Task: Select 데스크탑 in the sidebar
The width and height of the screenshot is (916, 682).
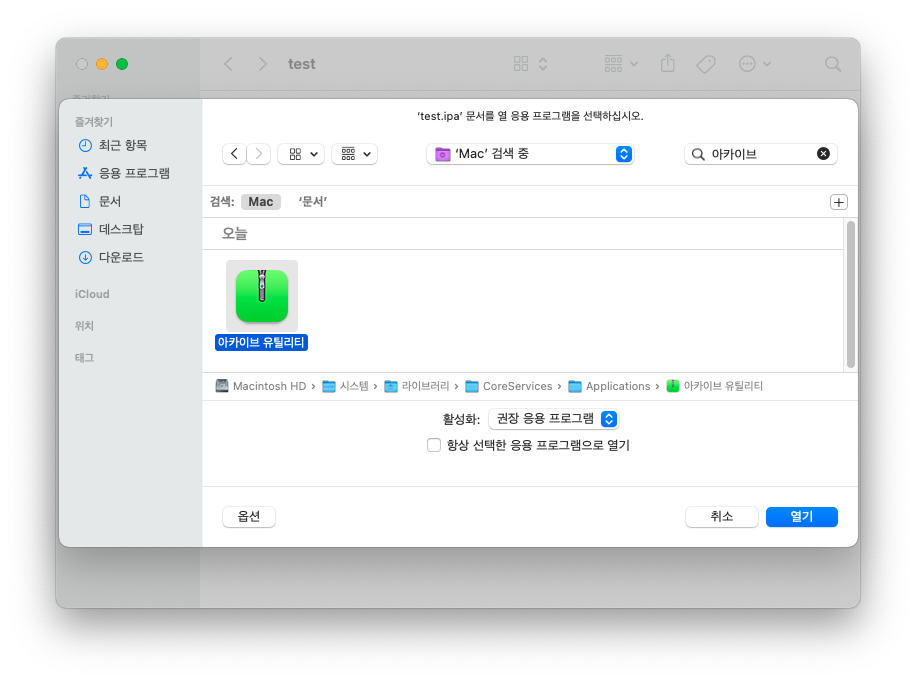Action: (111, 229)
